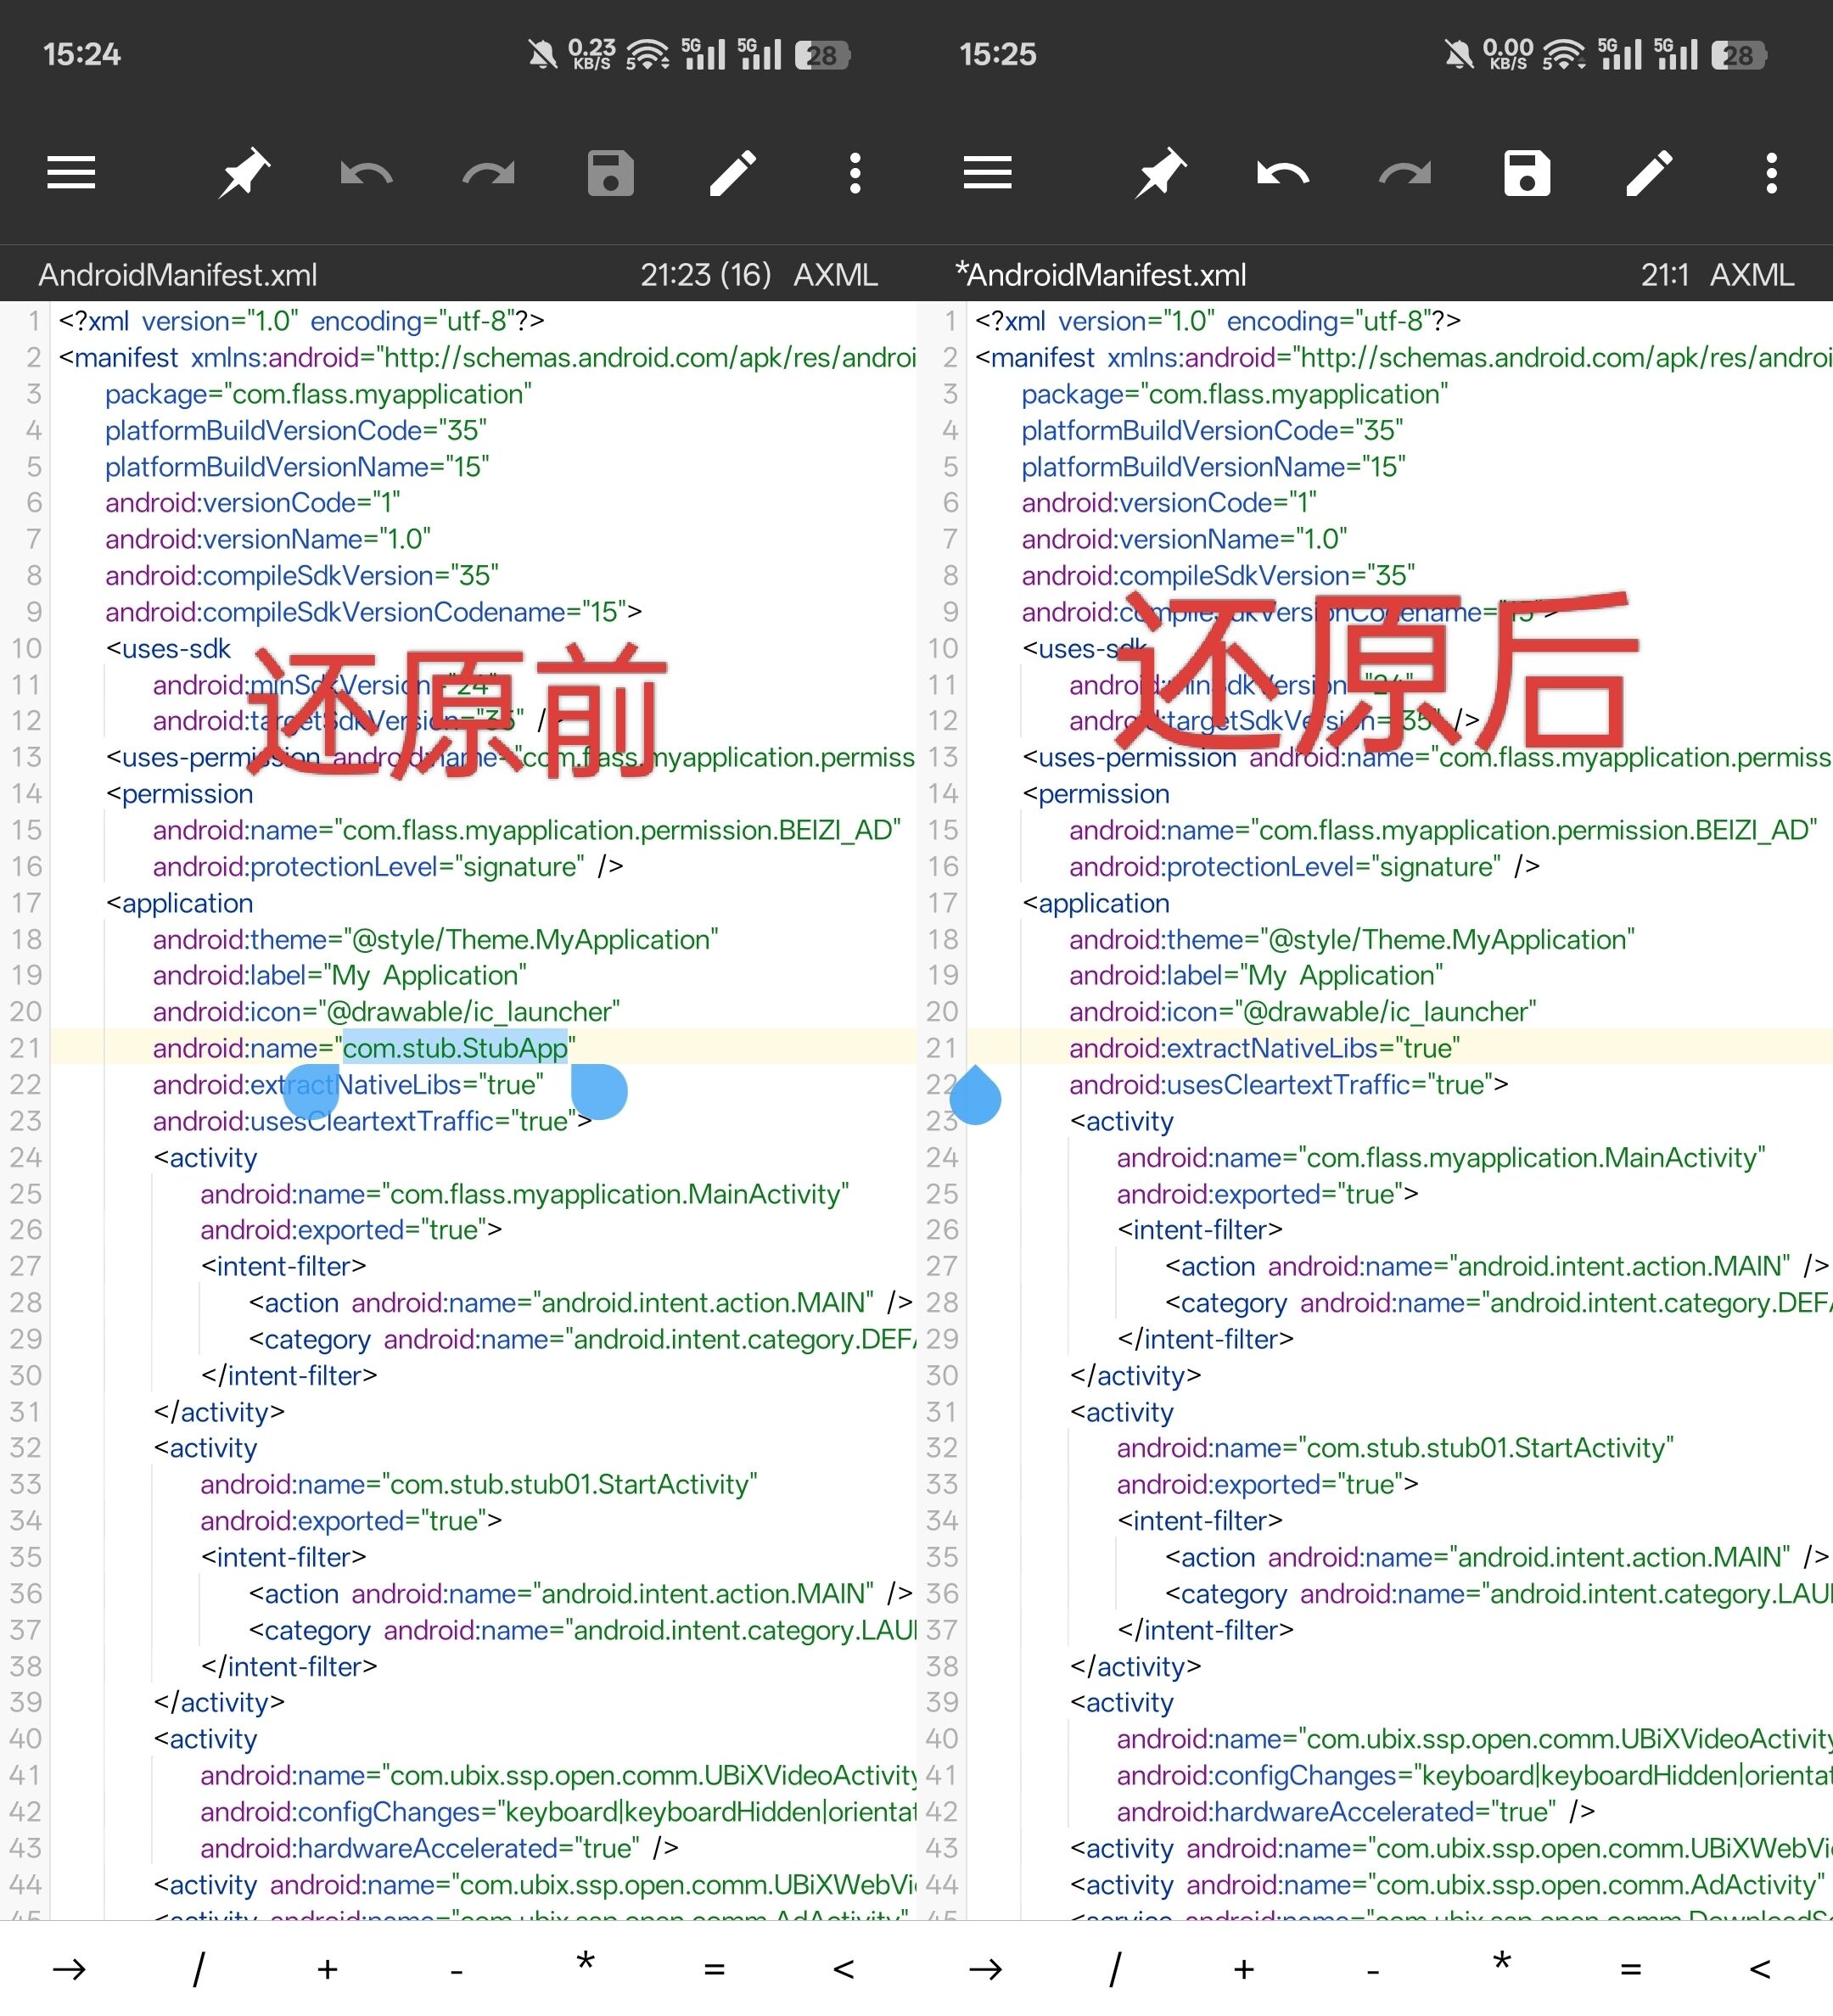The height and width of the screenshot is (2016, 1833).
Task: Insert asterisk symbol in right editor
Action: pyautogui.click(x=1502, y=1962)
